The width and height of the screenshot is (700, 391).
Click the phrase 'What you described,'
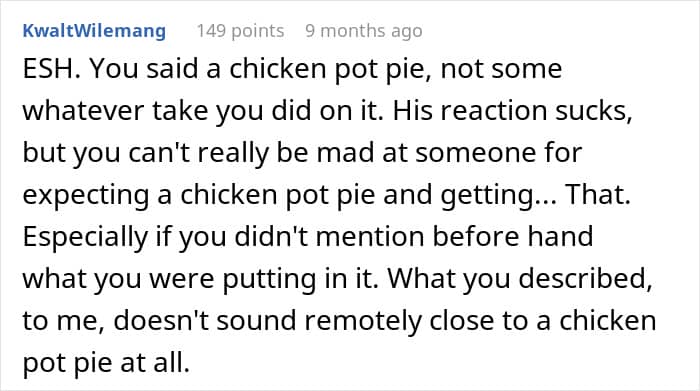click(x=520, y=279)
